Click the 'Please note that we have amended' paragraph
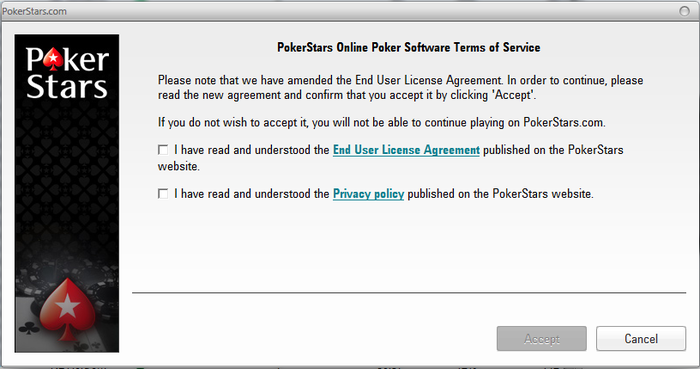The image size is (700, 369). 400,87
